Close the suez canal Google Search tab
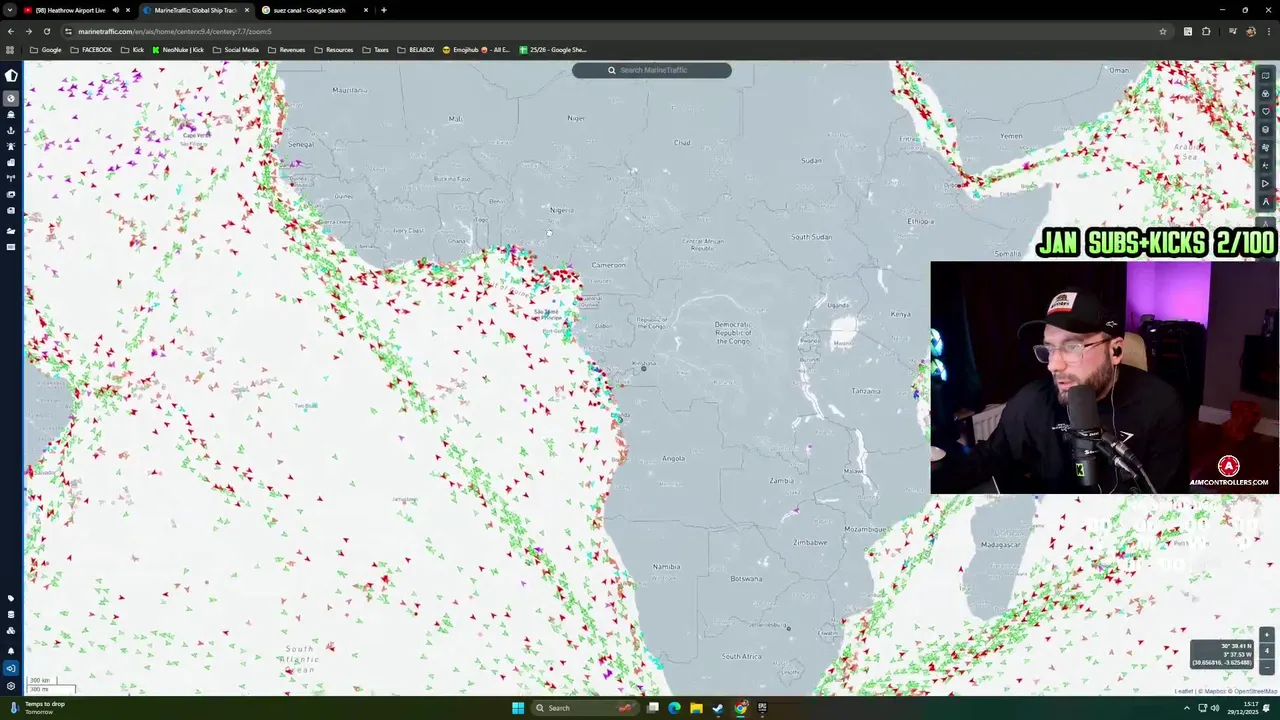The height and width of the screenshot is (720, 1280). [x=365, y=10]
